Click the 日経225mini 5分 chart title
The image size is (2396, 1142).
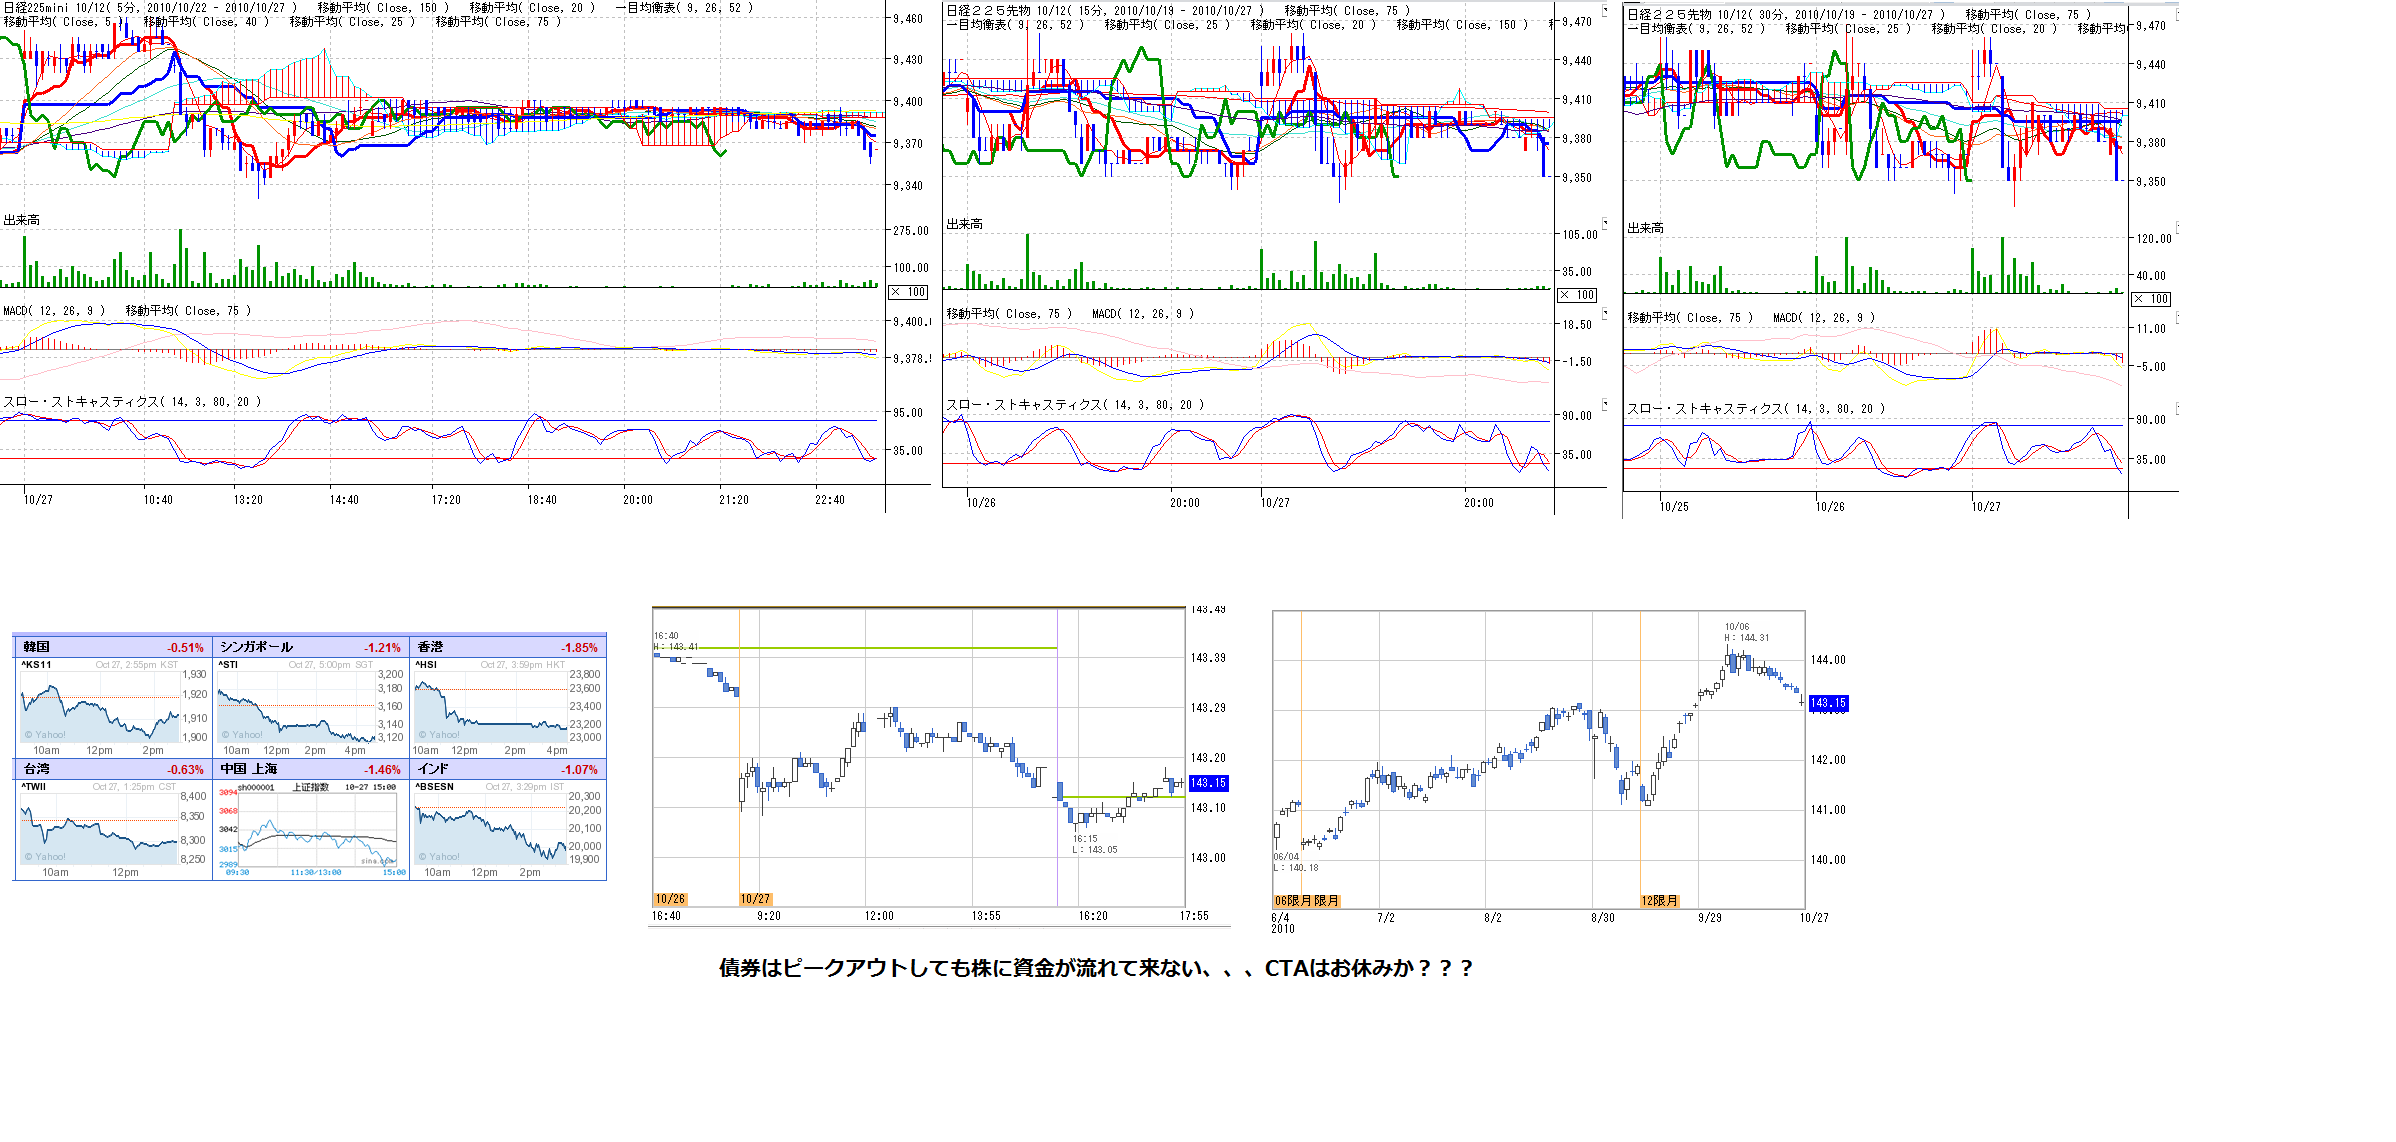(x=150, y=8)
